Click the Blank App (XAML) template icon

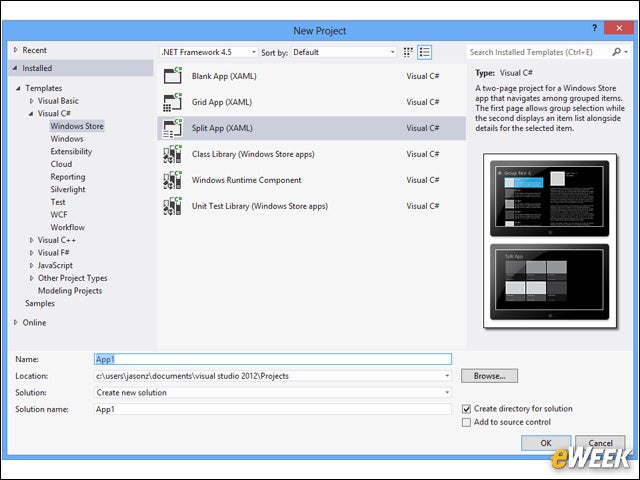tap(173, 76)
